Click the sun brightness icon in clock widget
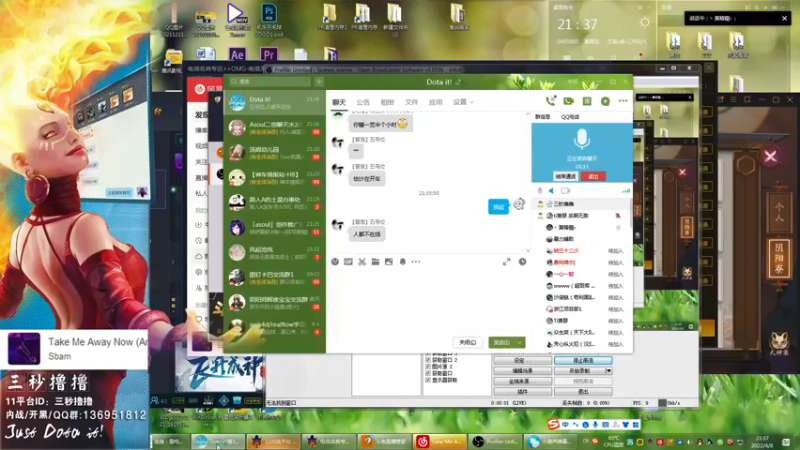This screenshot has height=450, width=800. [644, 22]
